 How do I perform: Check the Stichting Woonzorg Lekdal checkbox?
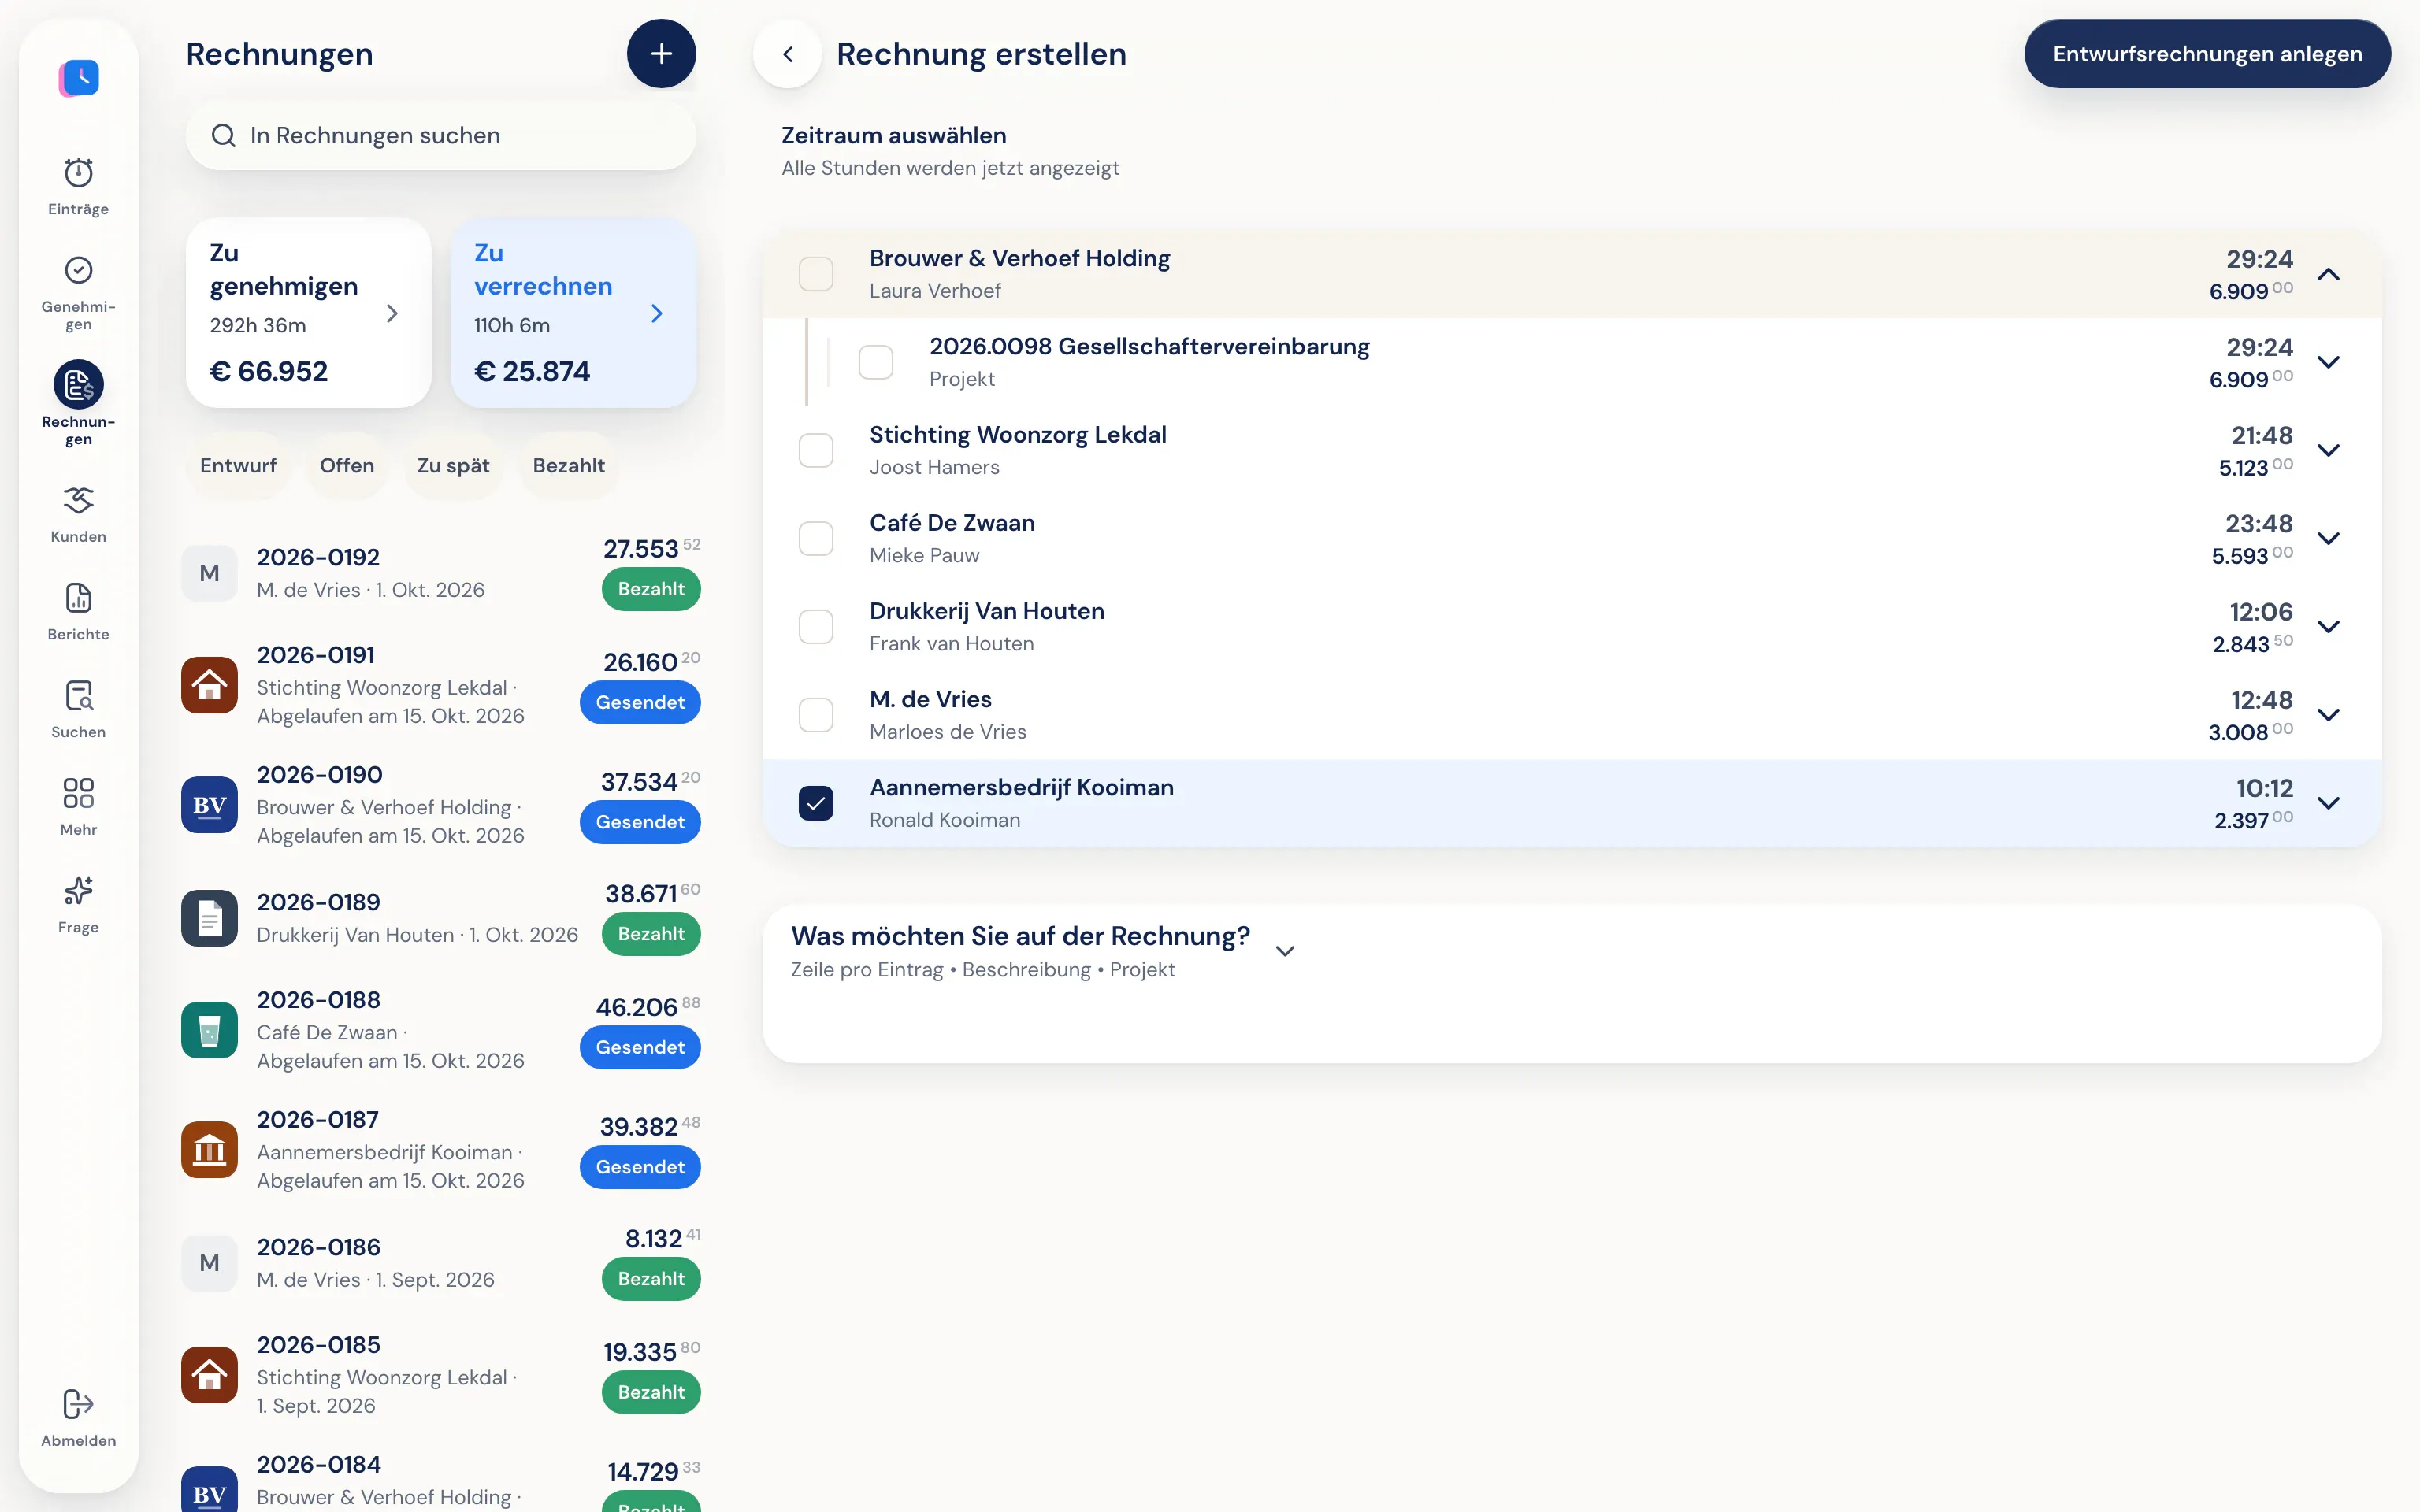[816, 450]
